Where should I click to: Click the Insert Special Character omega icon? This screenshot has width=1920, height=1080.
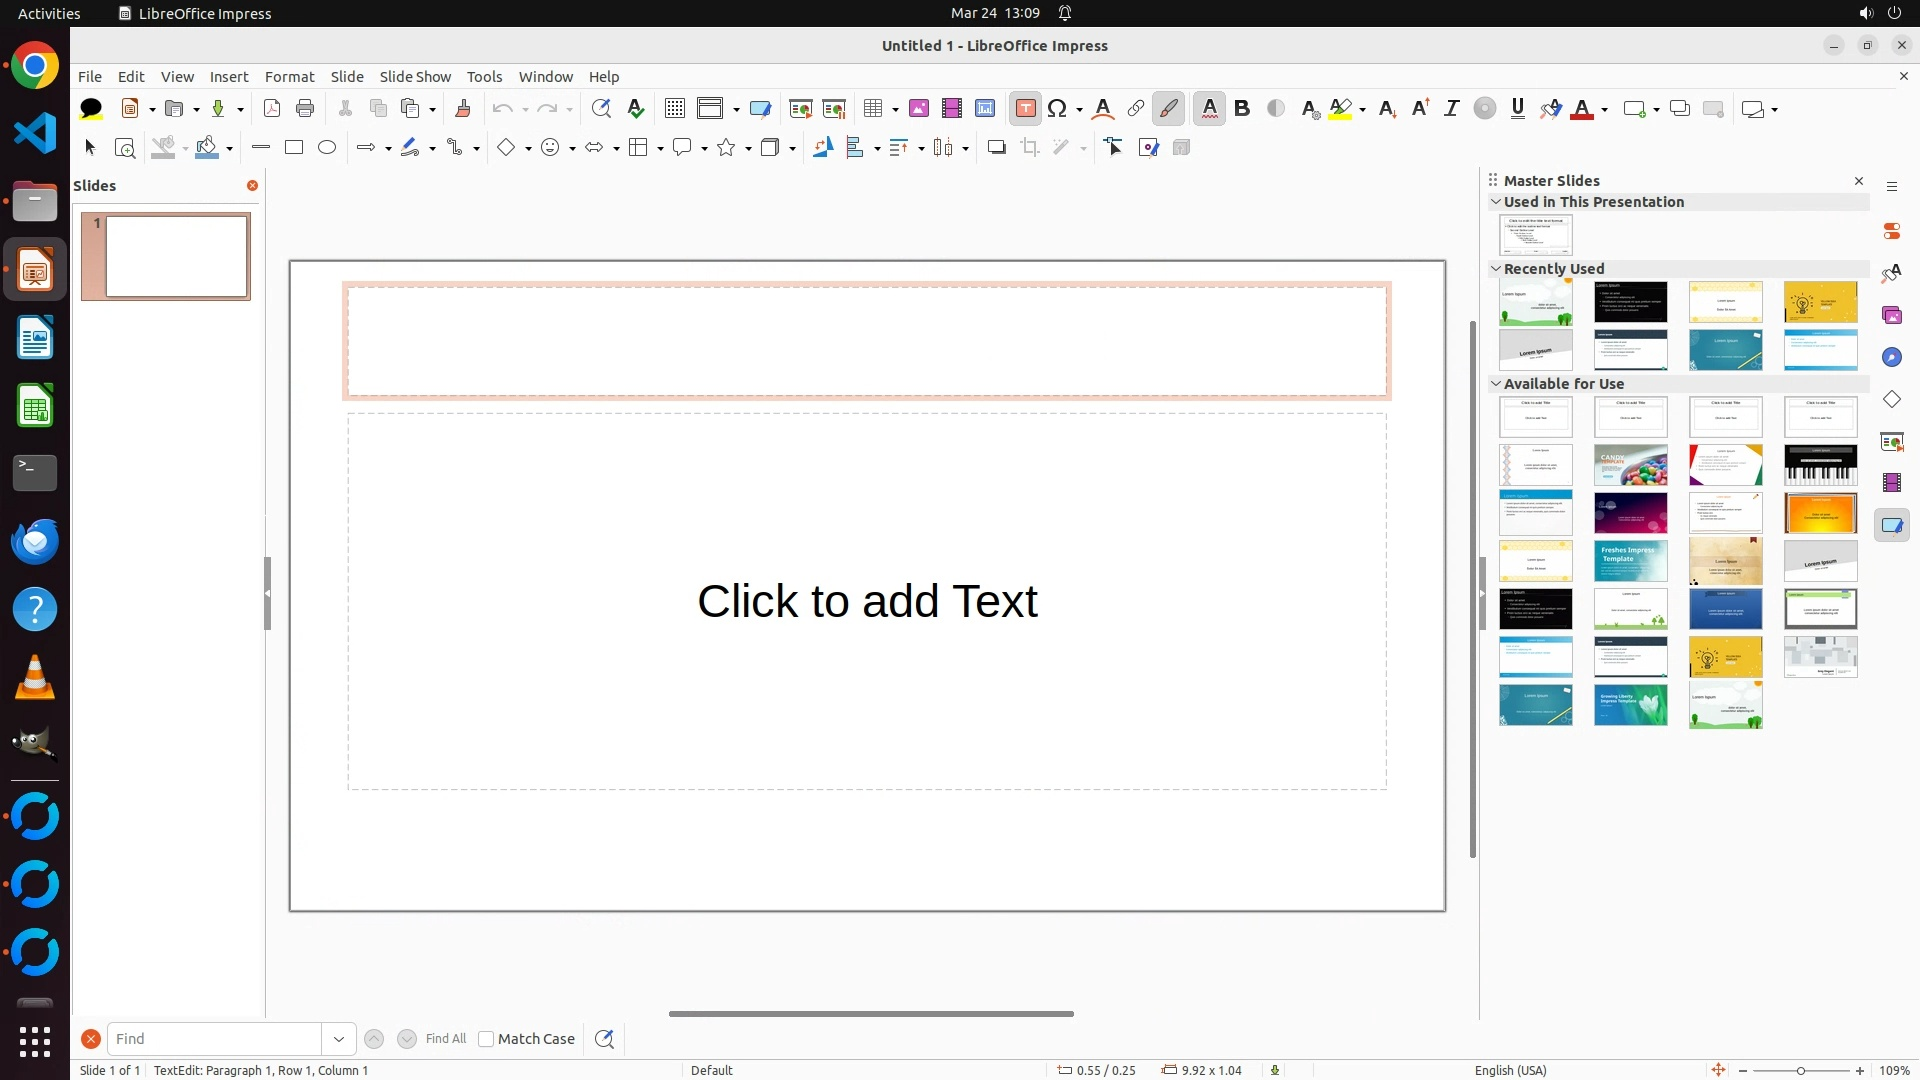[x=1057, y=109]
